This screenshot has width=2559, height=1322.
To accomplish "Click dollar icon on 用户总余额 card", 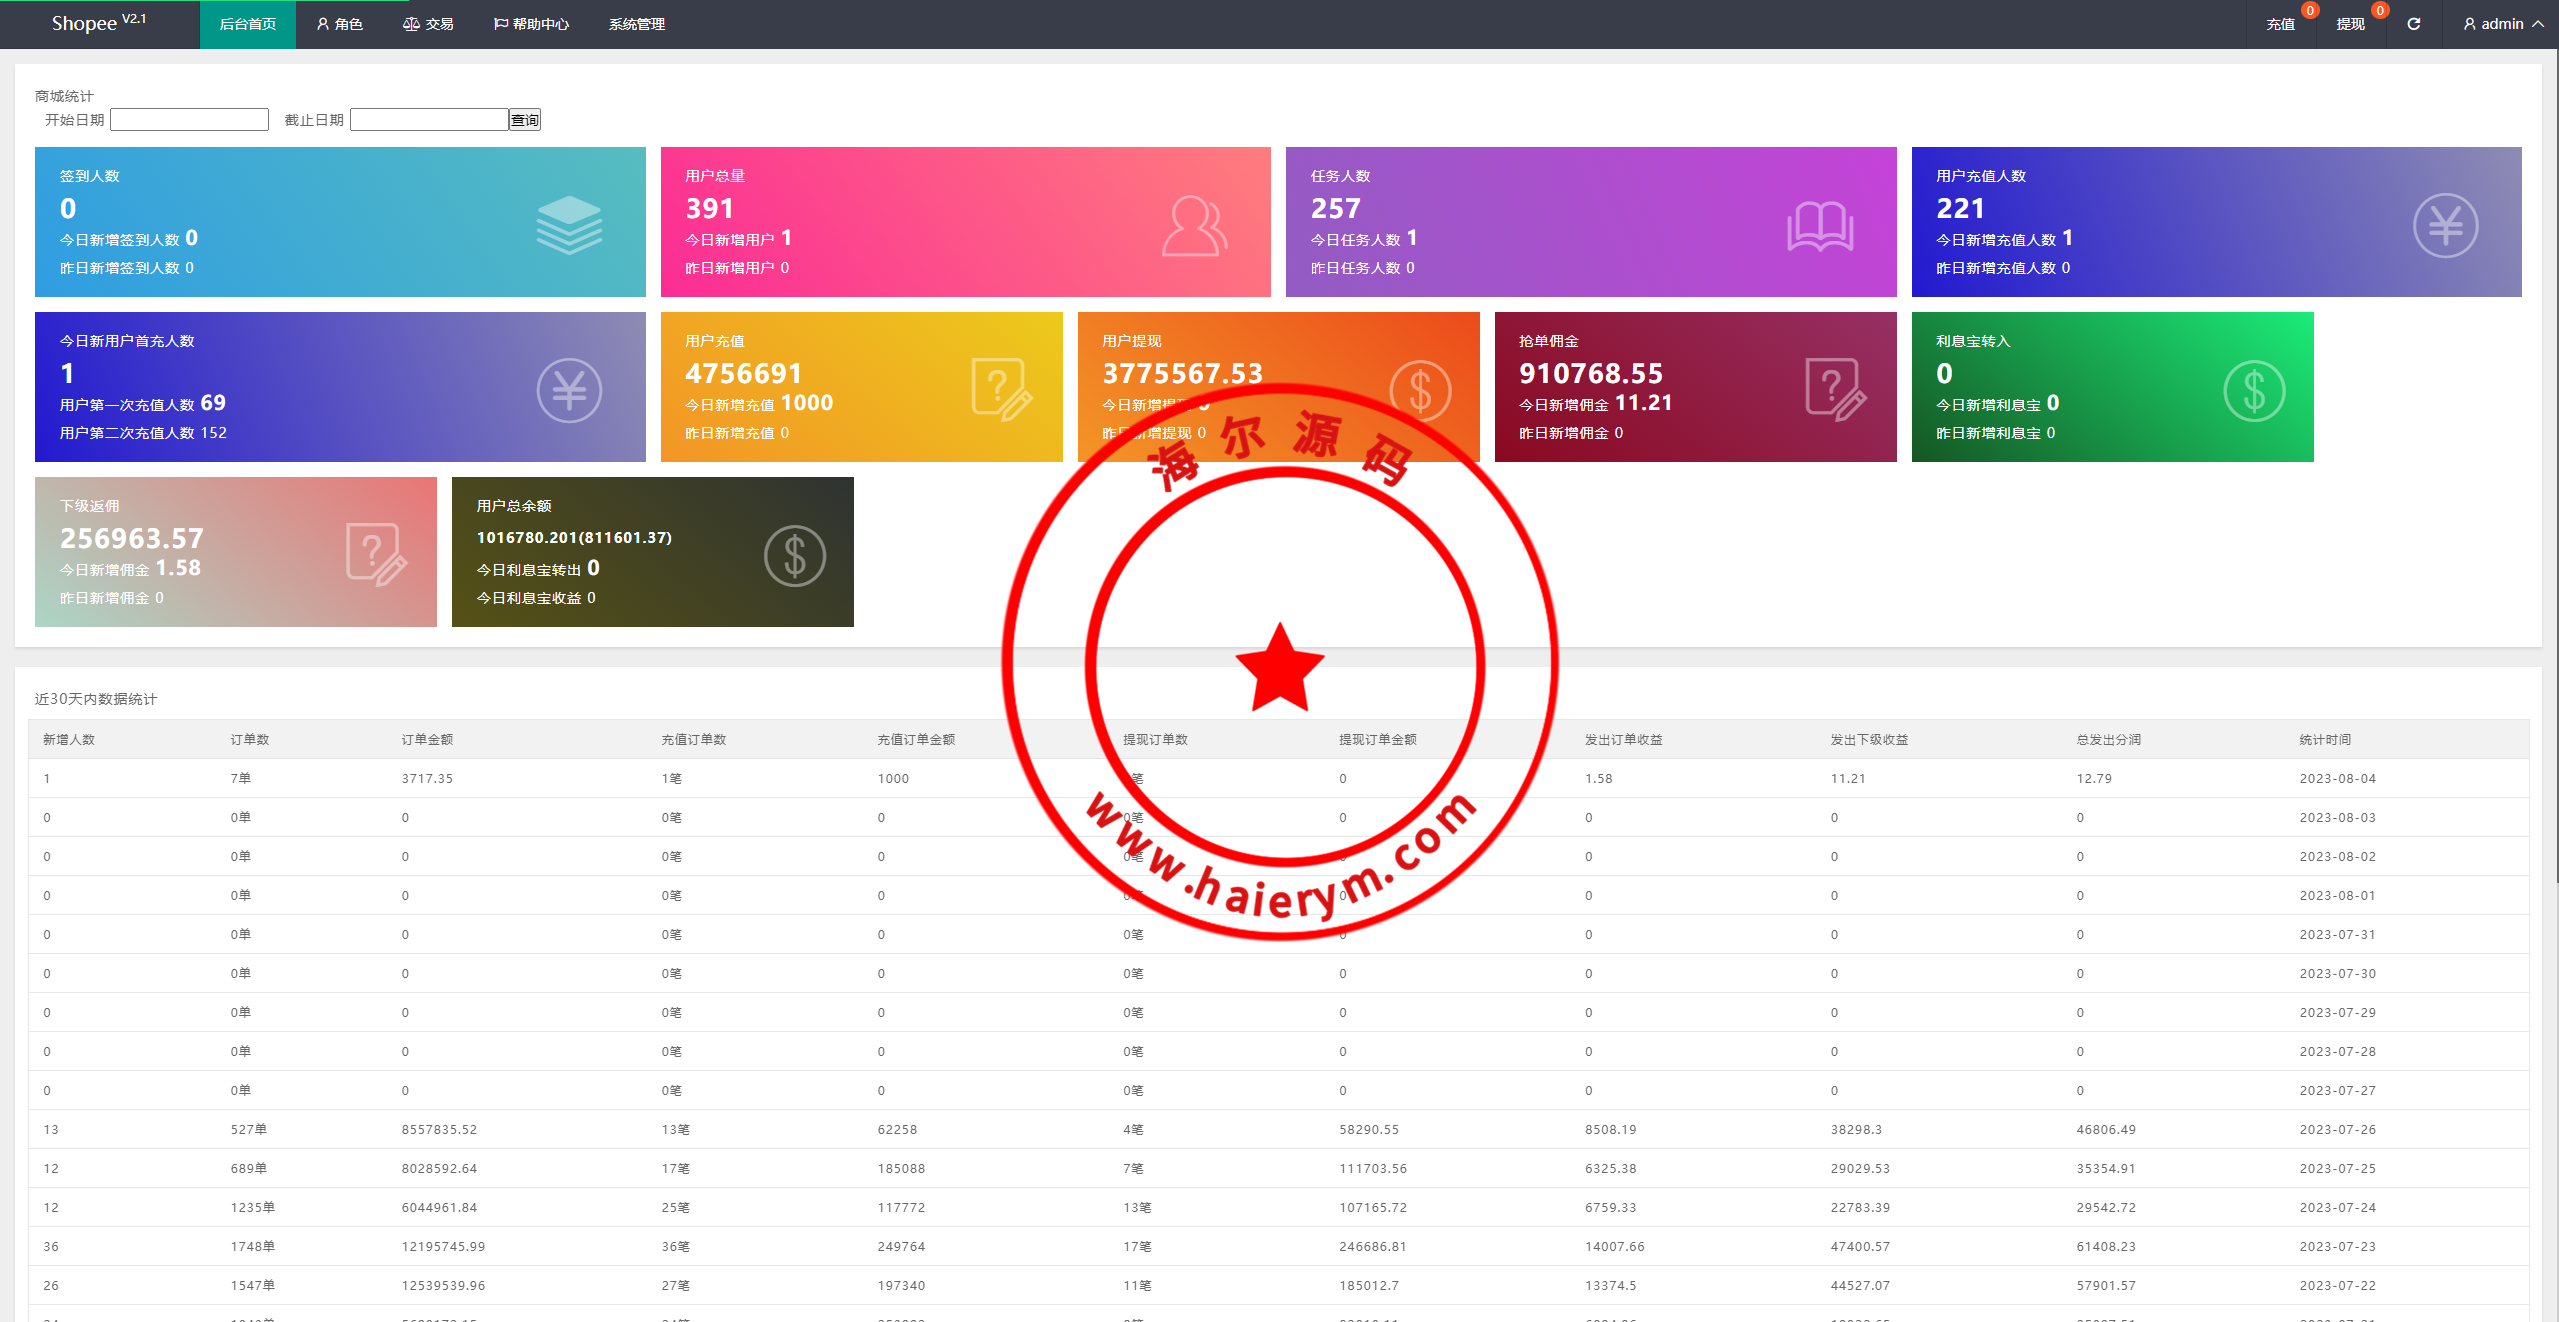I will (794, 556).
